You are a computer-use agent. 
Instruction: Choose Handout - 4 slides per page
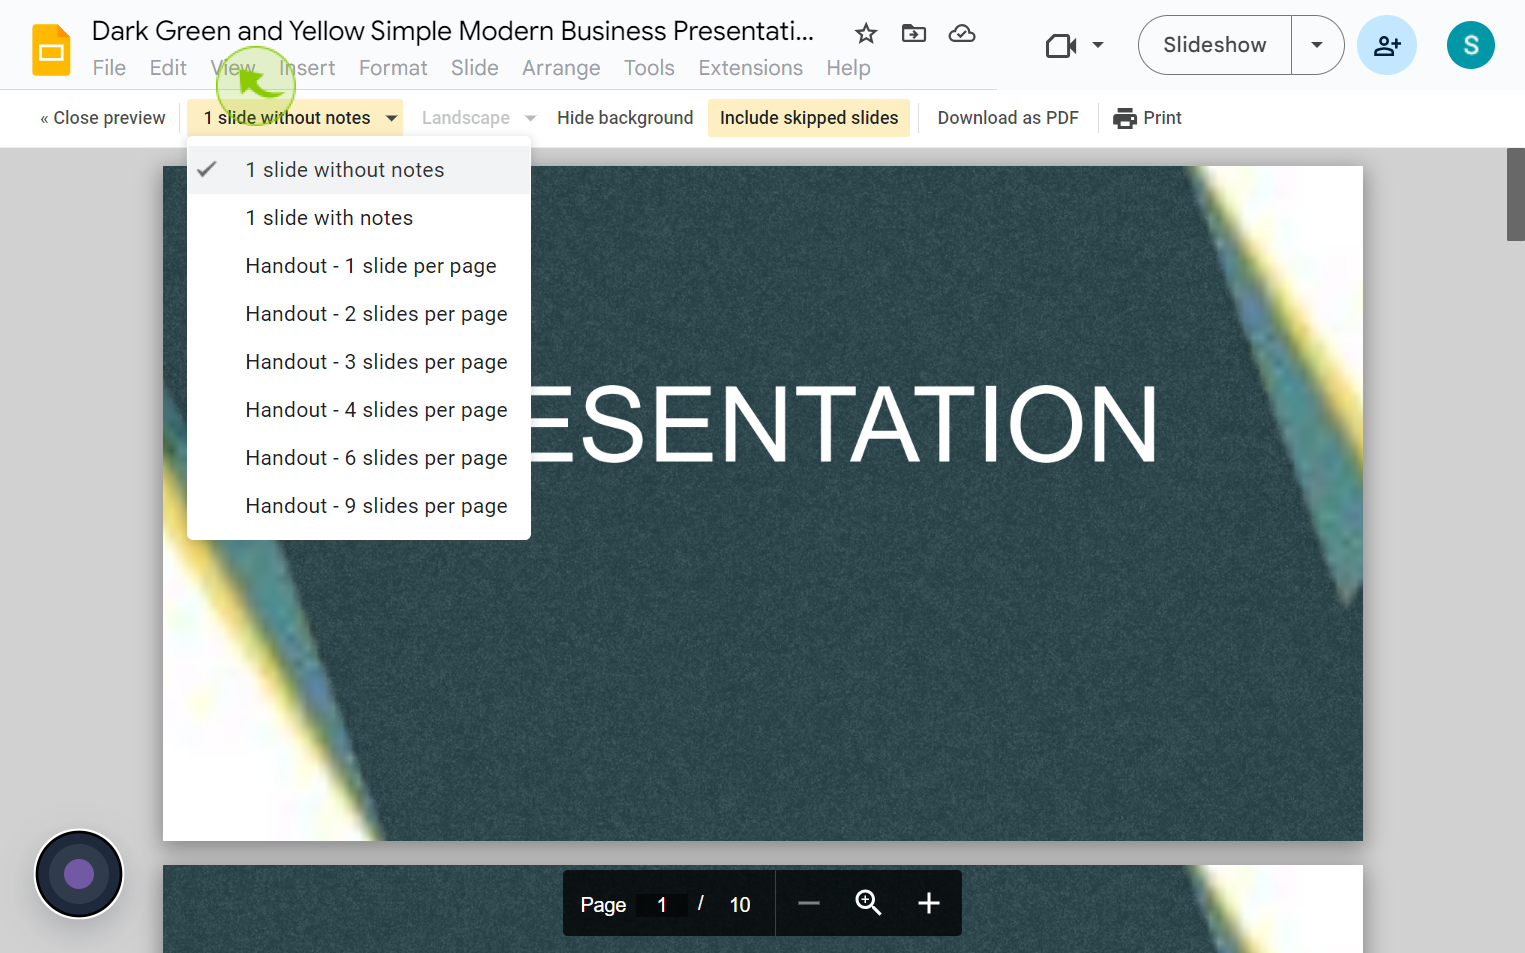[x=359, y=410]
